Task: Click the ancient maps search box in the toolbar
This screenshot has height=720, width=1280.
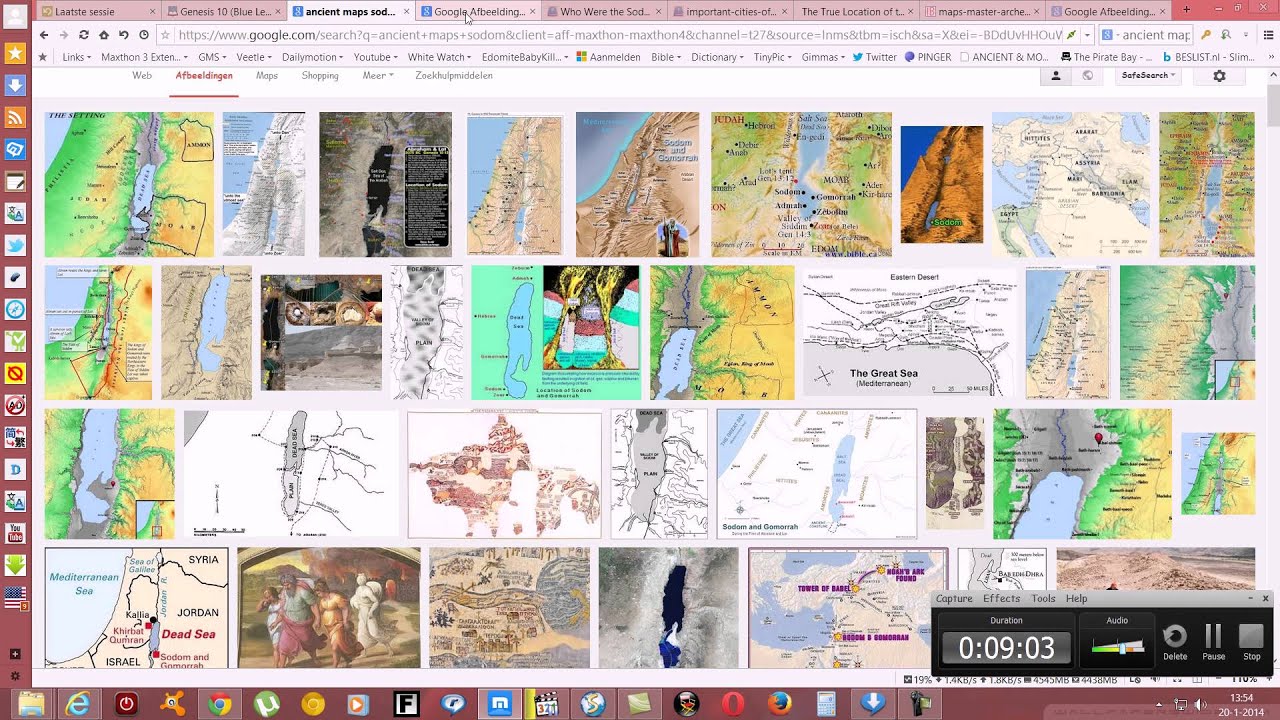Action: 1147,35
